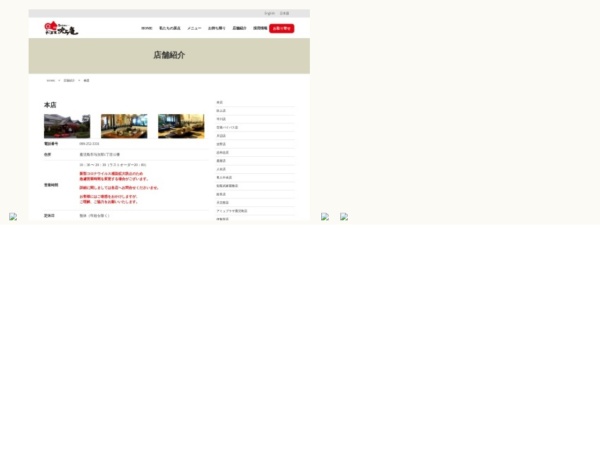Go to HOME via the breadcrumb
The width and height of the screenshot is (600, 450).
[x=51, y=81]
